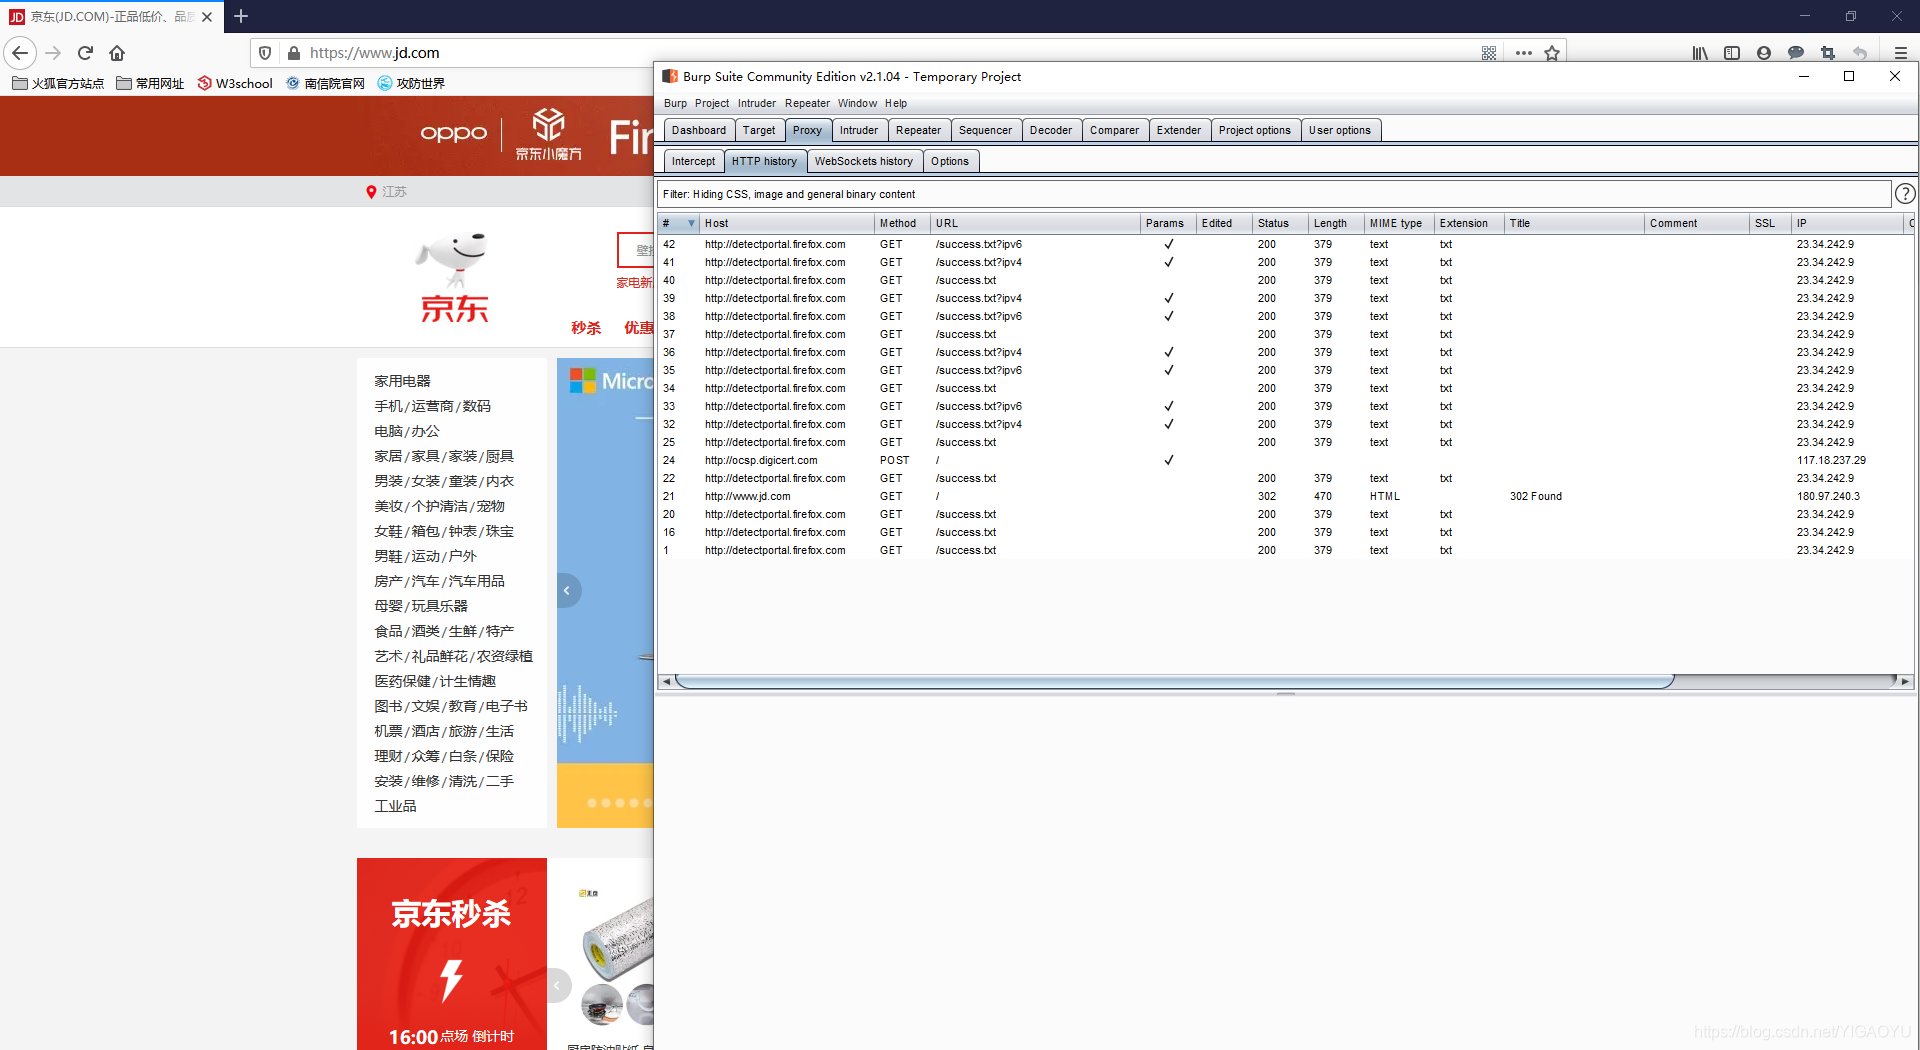This screenshot has width=1920, height=1050.
Task: Click the Firefox forward arrow button
Action: point(54,53)
